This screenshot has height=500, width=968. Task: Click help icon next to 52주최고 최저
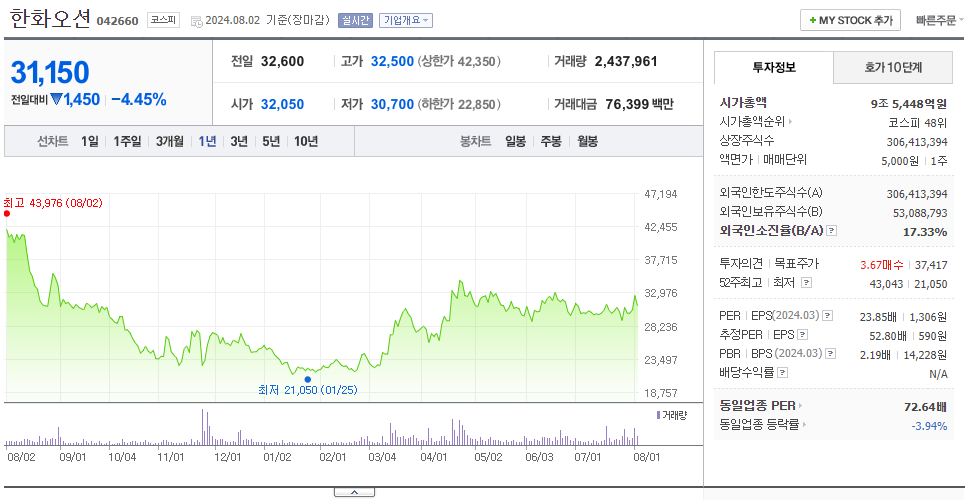(x=806, y=283)
